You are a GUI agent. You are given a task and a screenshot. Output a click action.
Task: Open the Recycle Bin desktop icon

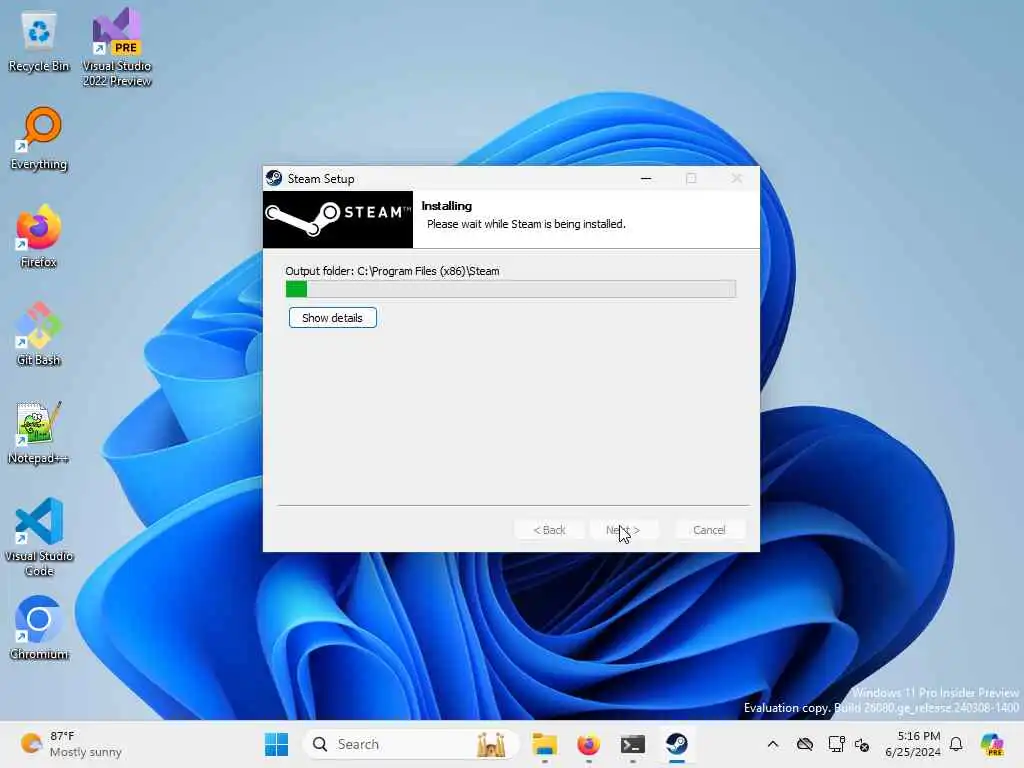click(x=39, y=42)
